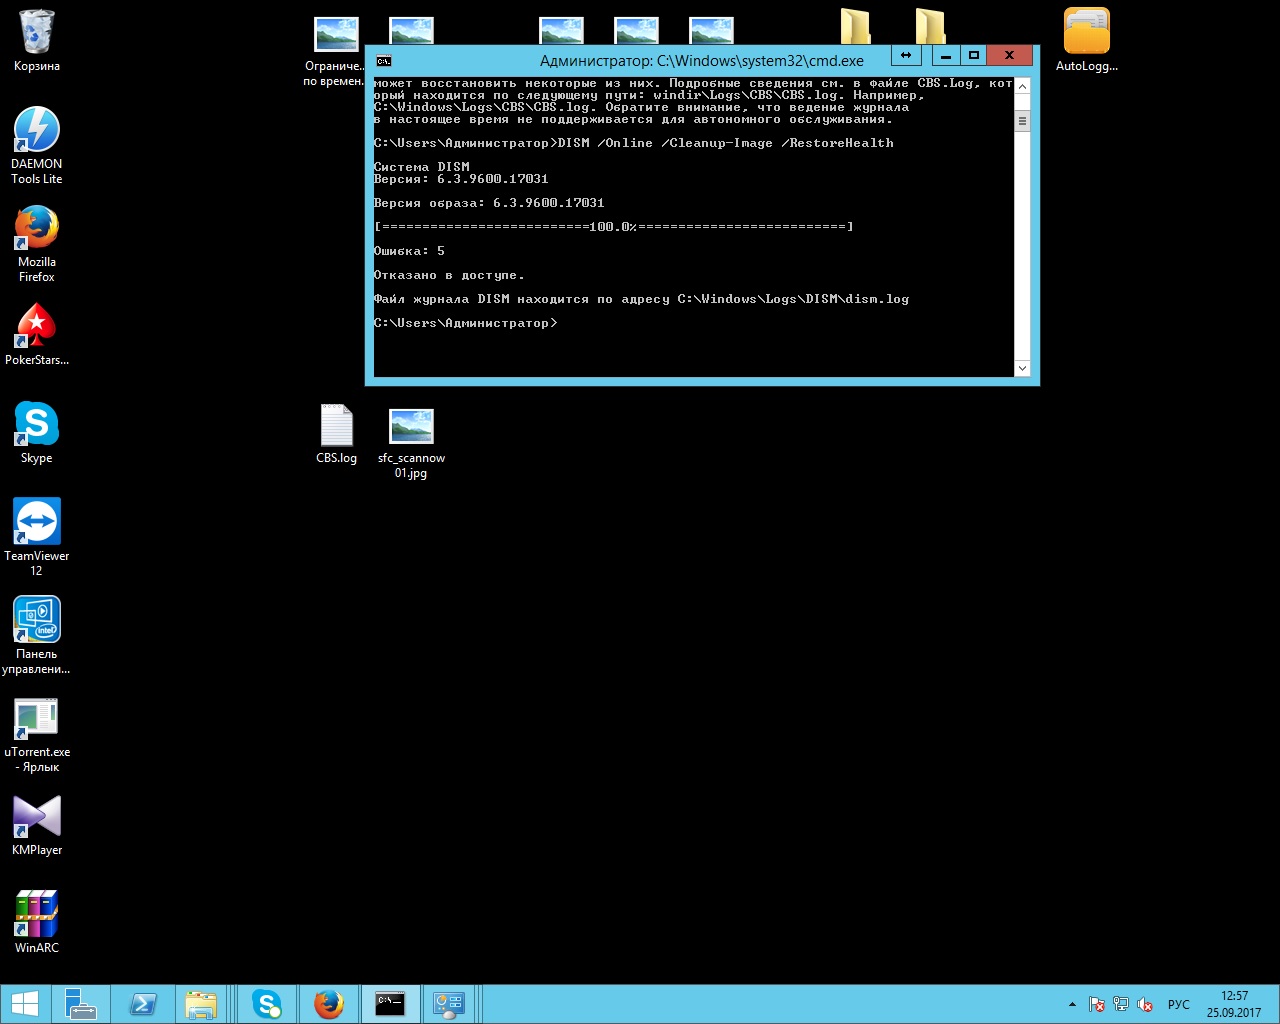Open the Корзина recycle bin icon
The width and height of the screenshot is (1280, 1024).
[x=37, y=33]
